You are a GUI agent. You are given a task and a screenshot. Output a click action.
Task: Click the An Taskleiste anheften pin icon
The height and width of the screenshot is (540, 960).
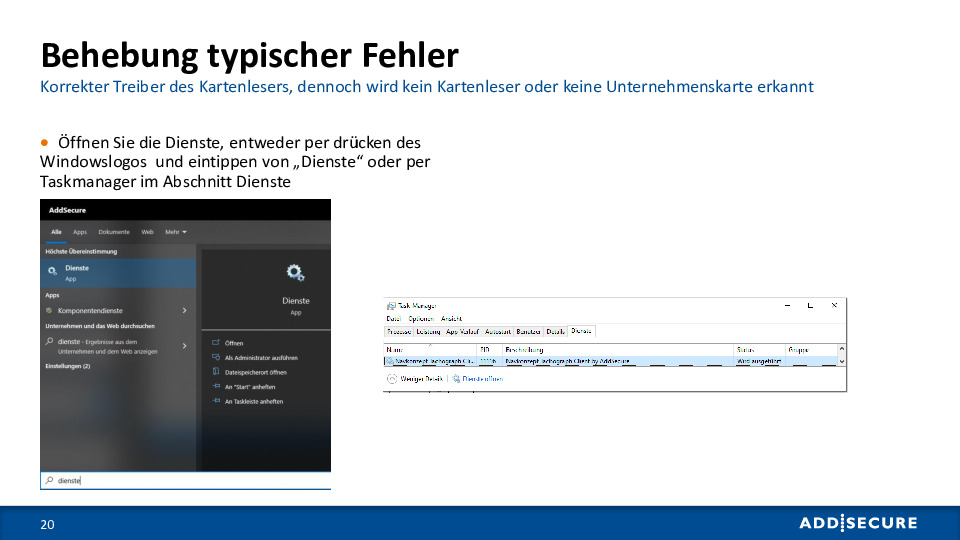[216, 401]
